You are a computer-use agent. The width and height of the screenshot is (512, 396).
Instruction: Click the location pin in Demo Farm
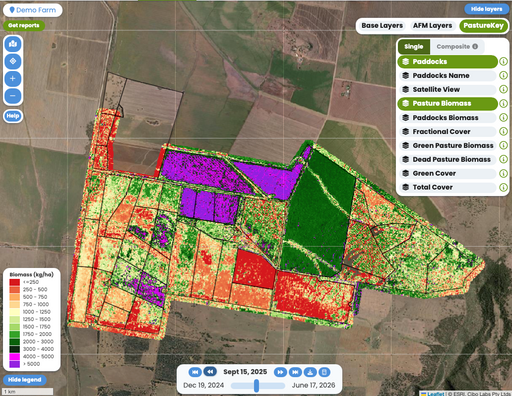coord(12,10)
